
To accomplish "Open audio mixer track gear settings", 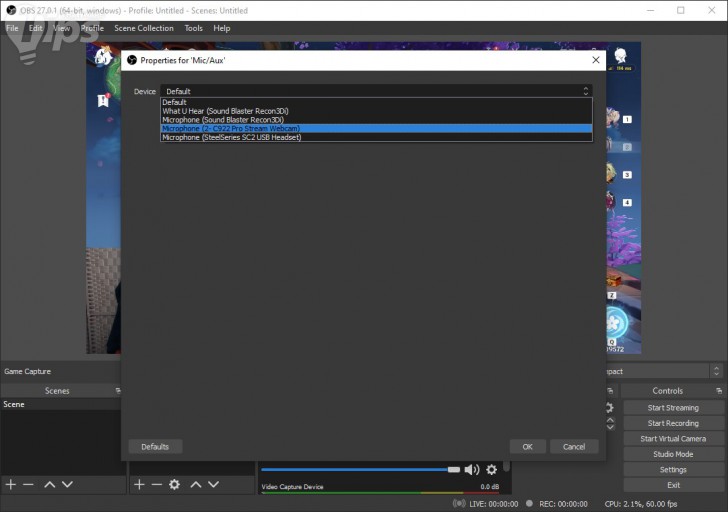I will (492, 470).
